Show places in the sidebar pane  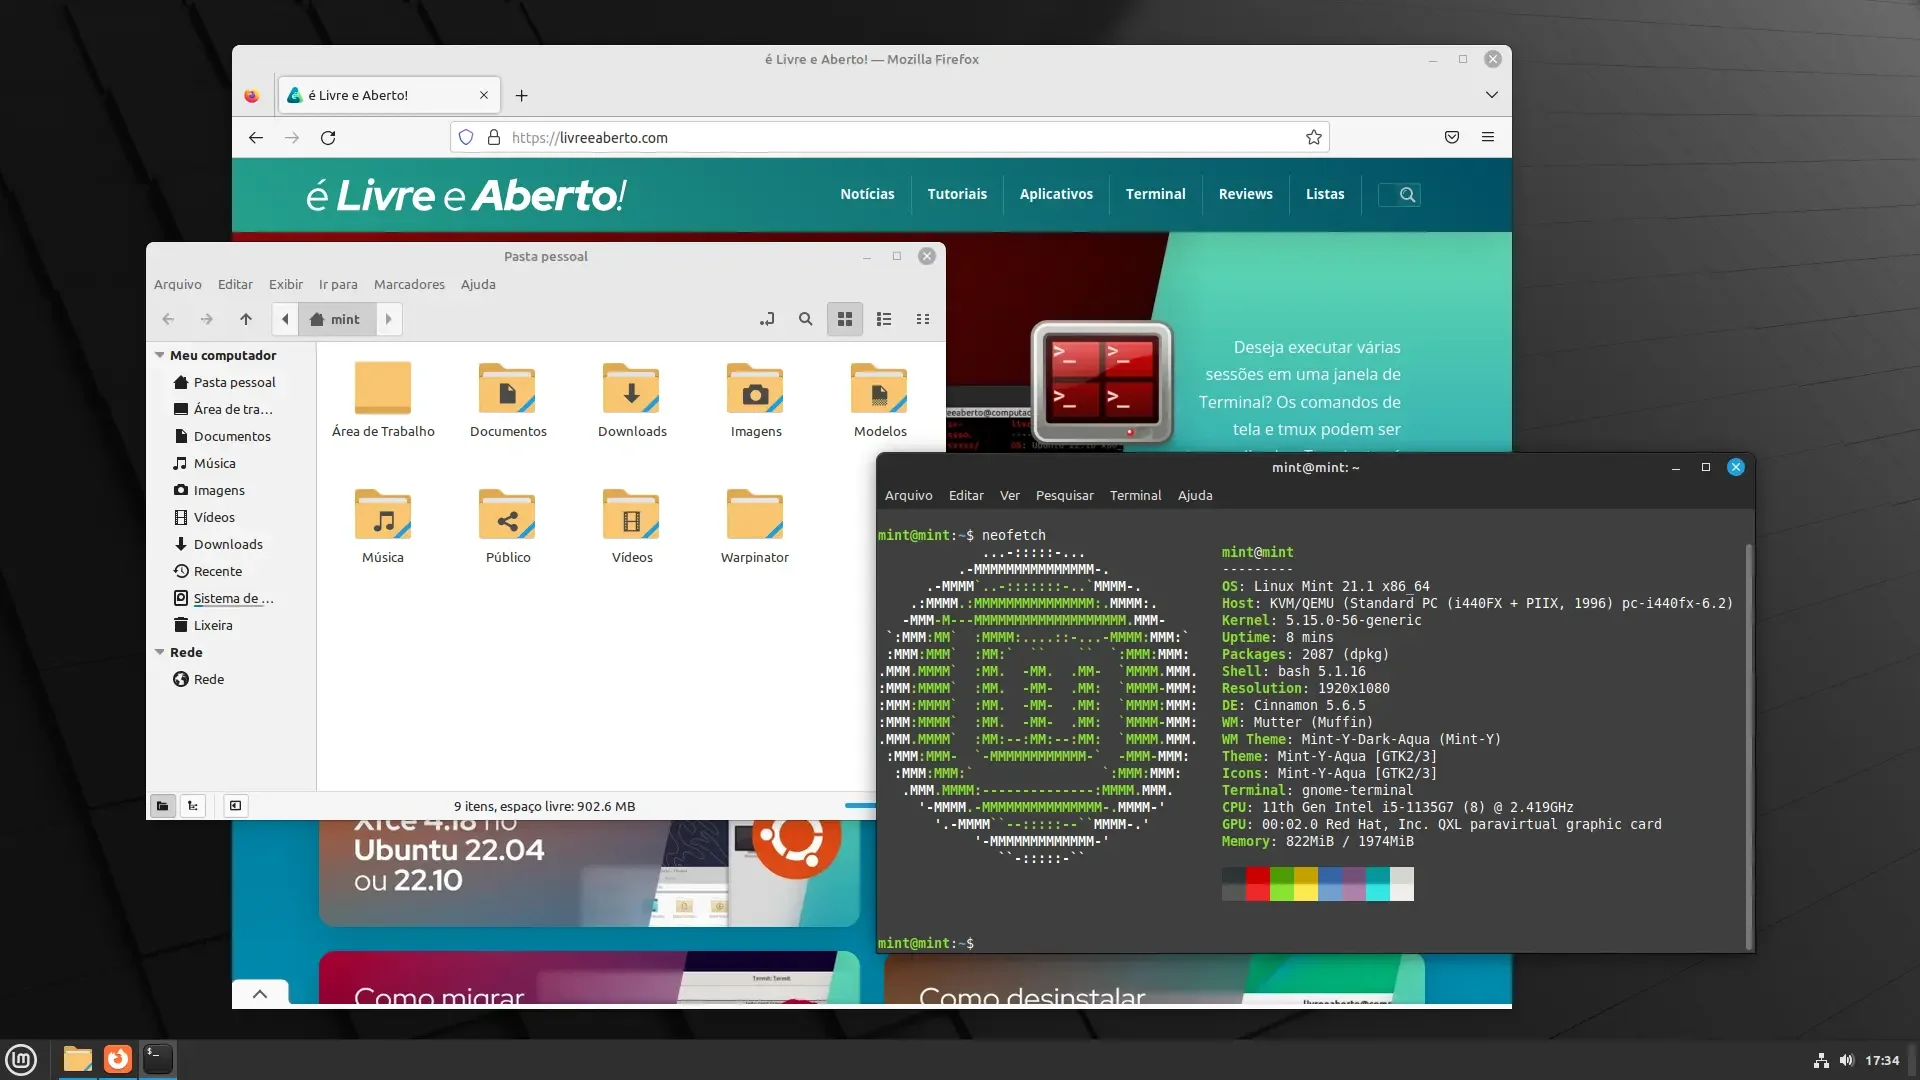point(162,806)
